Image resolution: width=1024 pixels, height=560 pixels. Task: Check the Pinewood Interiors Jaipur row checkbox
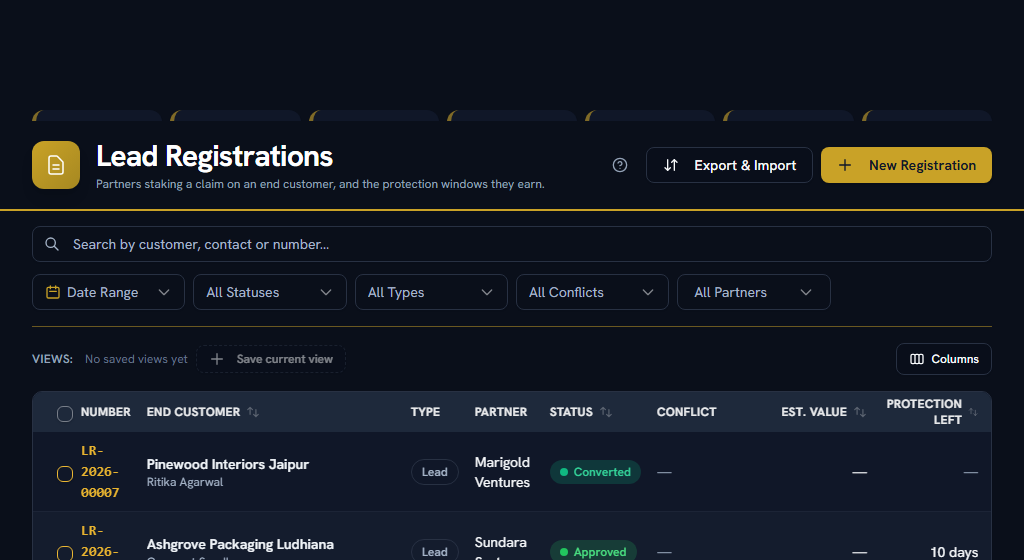tap(65, 474)
